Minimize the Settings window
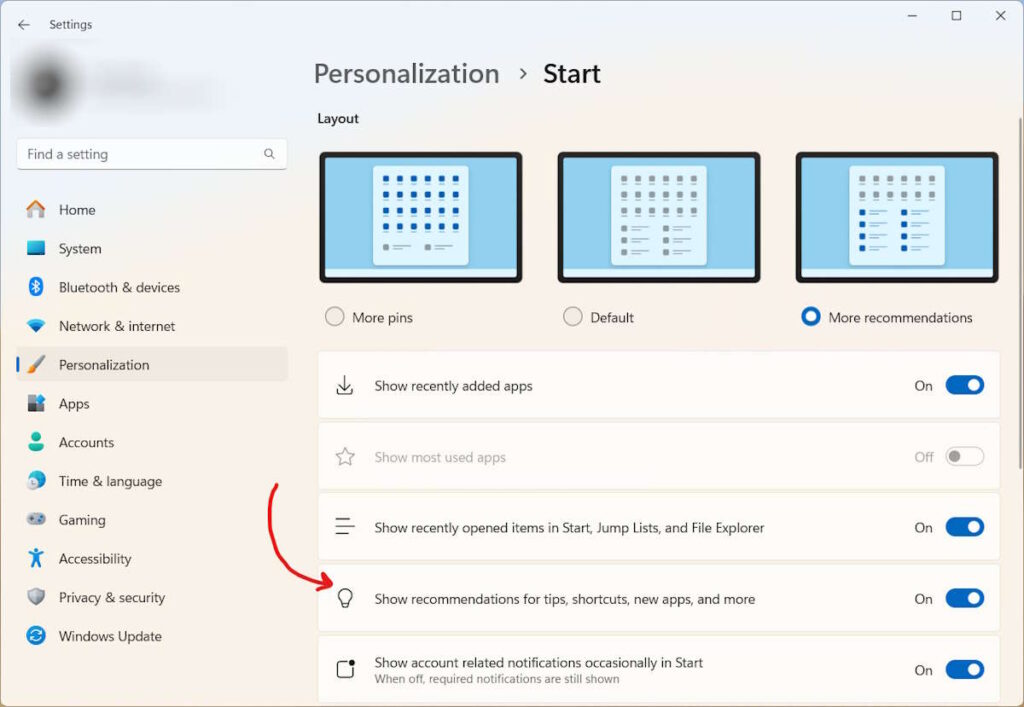This screenshot has height=707, width=1024. click(x=912, y=16)
